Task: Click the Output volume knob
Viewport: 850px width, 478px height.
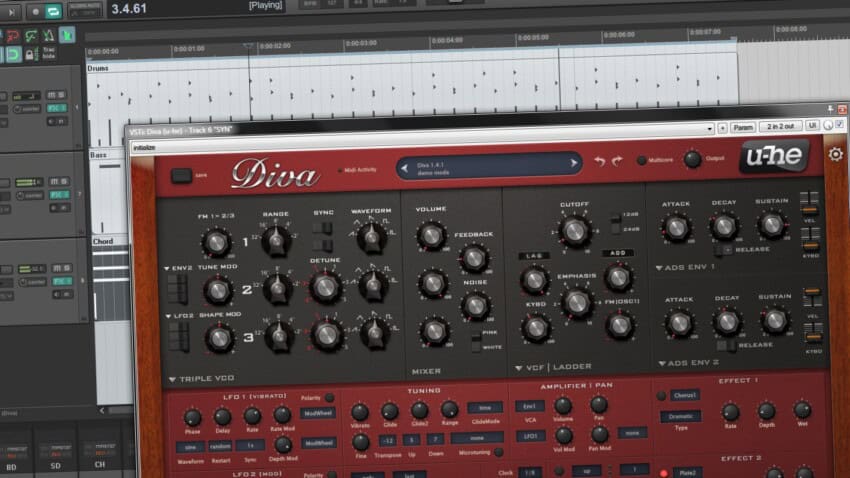Action: (x=692, y=159)
